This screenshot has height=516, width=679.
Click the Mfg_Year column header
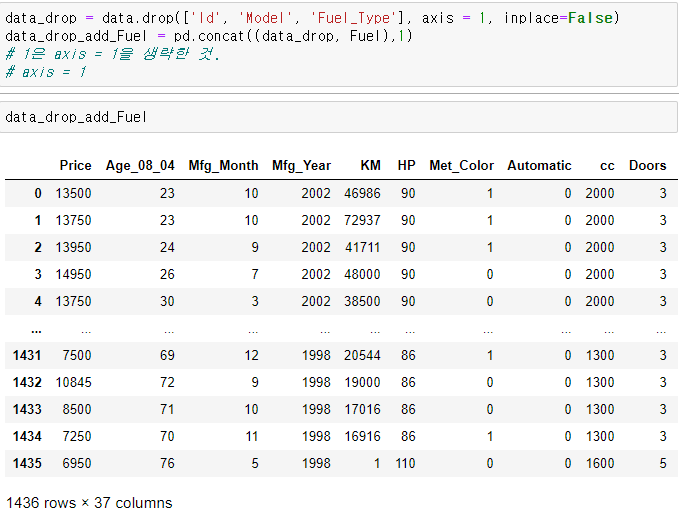301,165
